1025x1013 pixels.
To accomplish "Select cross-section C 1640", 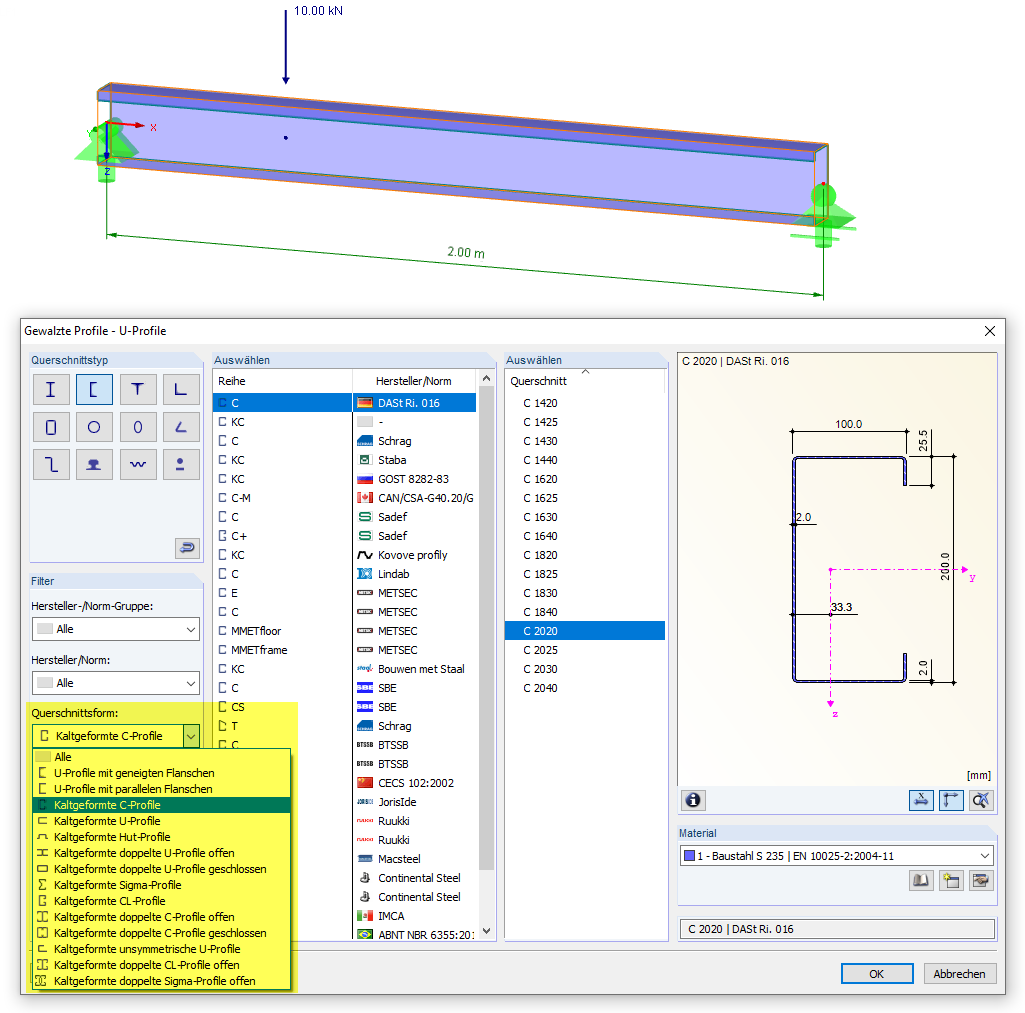I will click(x=585, y=536).
